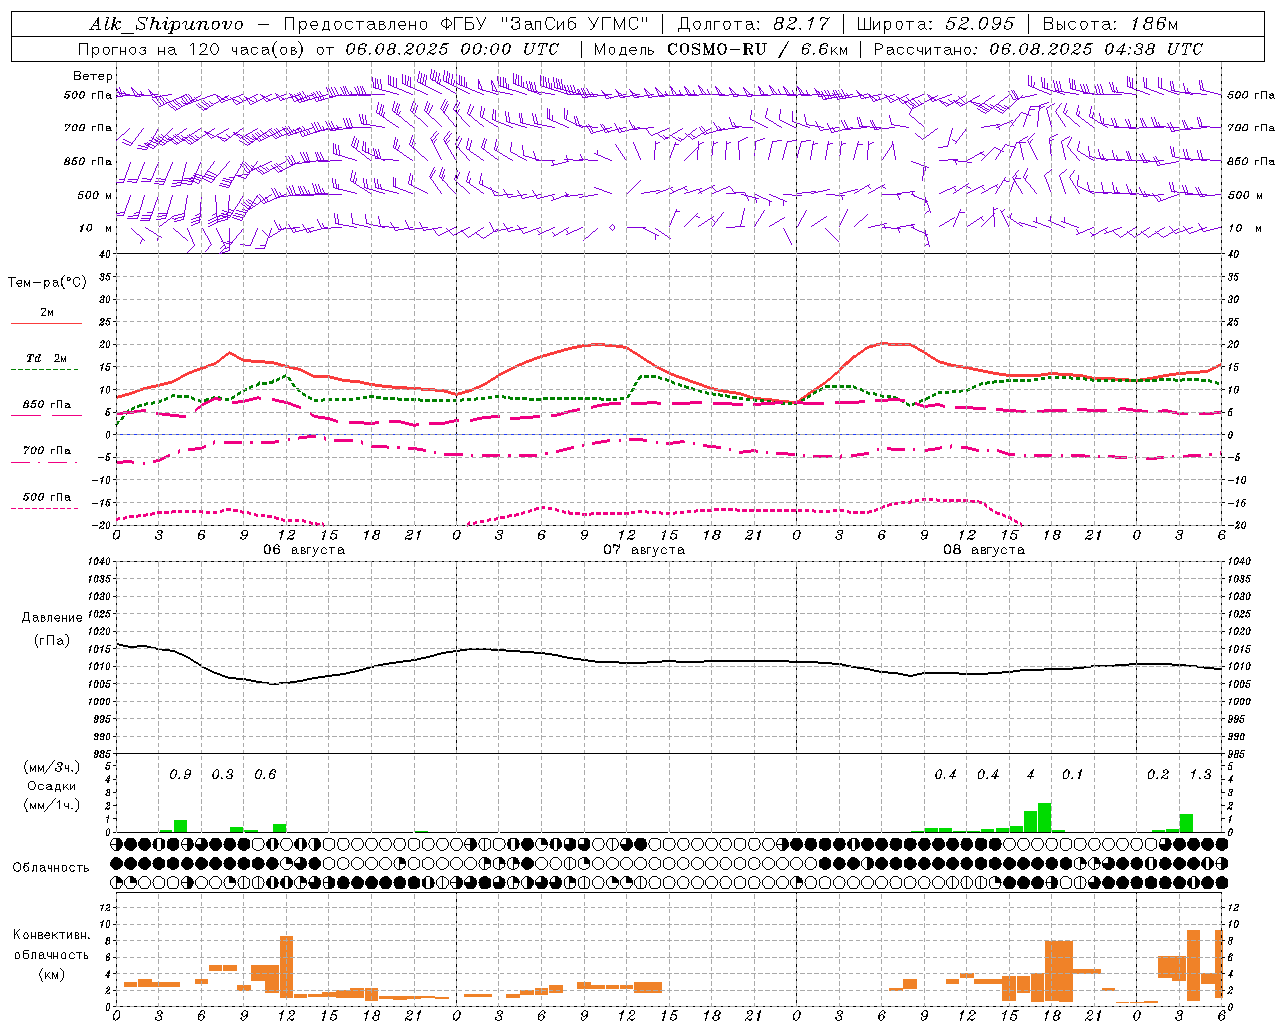Click the 'Давление' pressure label
This screenshot has width=1280, height=1024.
(x=52, y=618)
